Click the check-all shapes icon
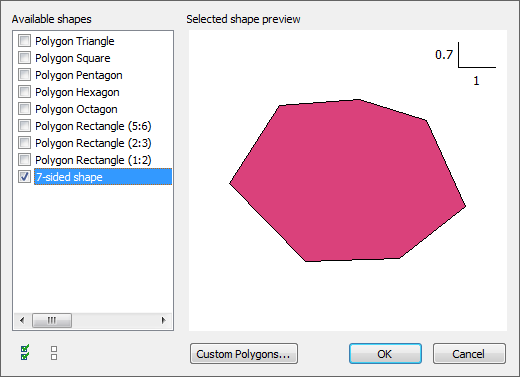This screenshot has width=520, height=377. point(25,352)
